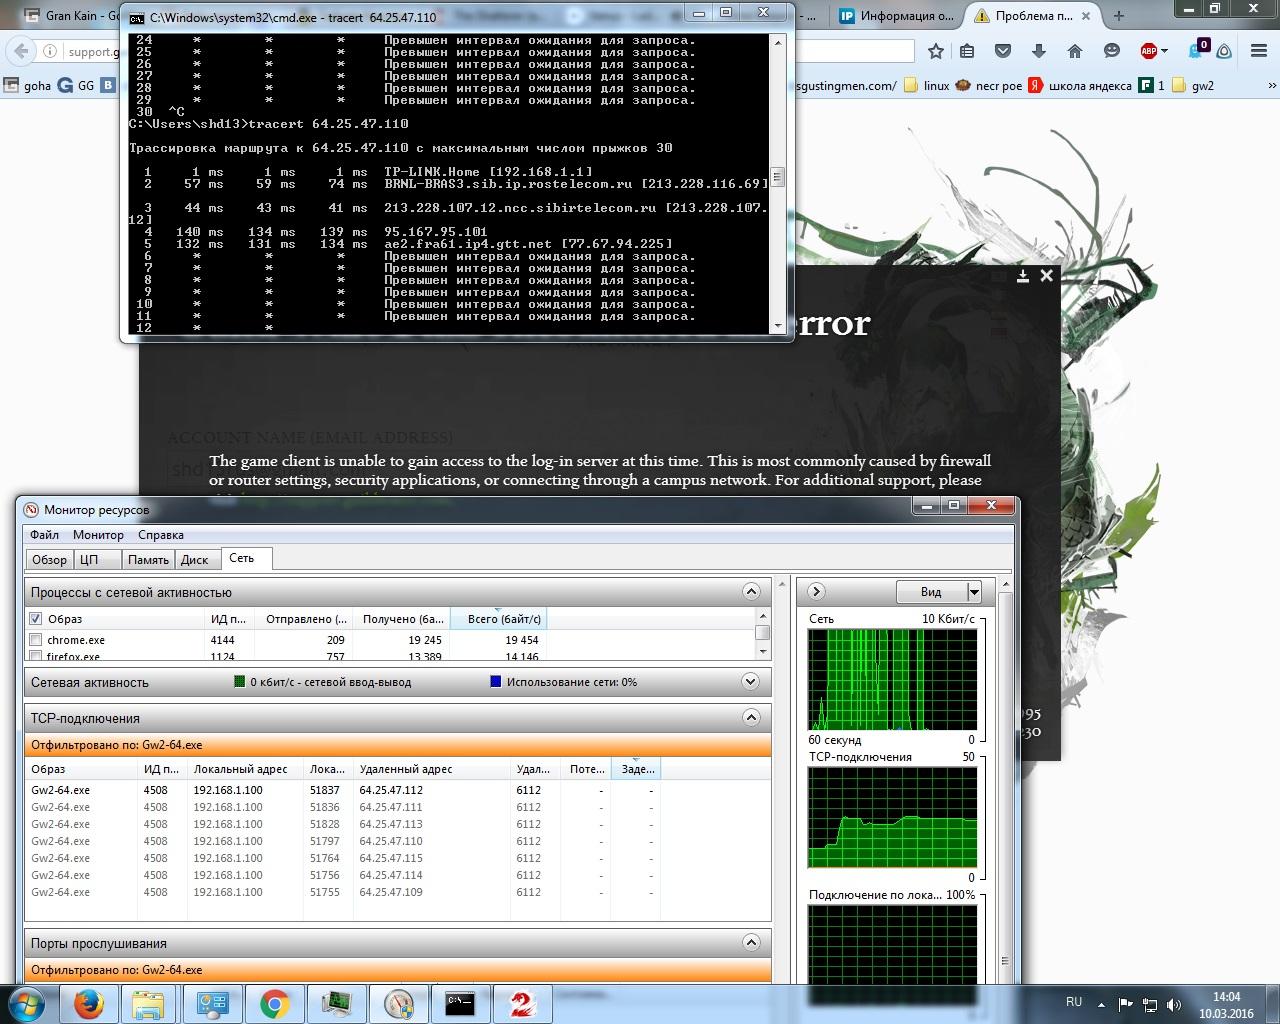Open the Монитор menu

coord(98,535)
